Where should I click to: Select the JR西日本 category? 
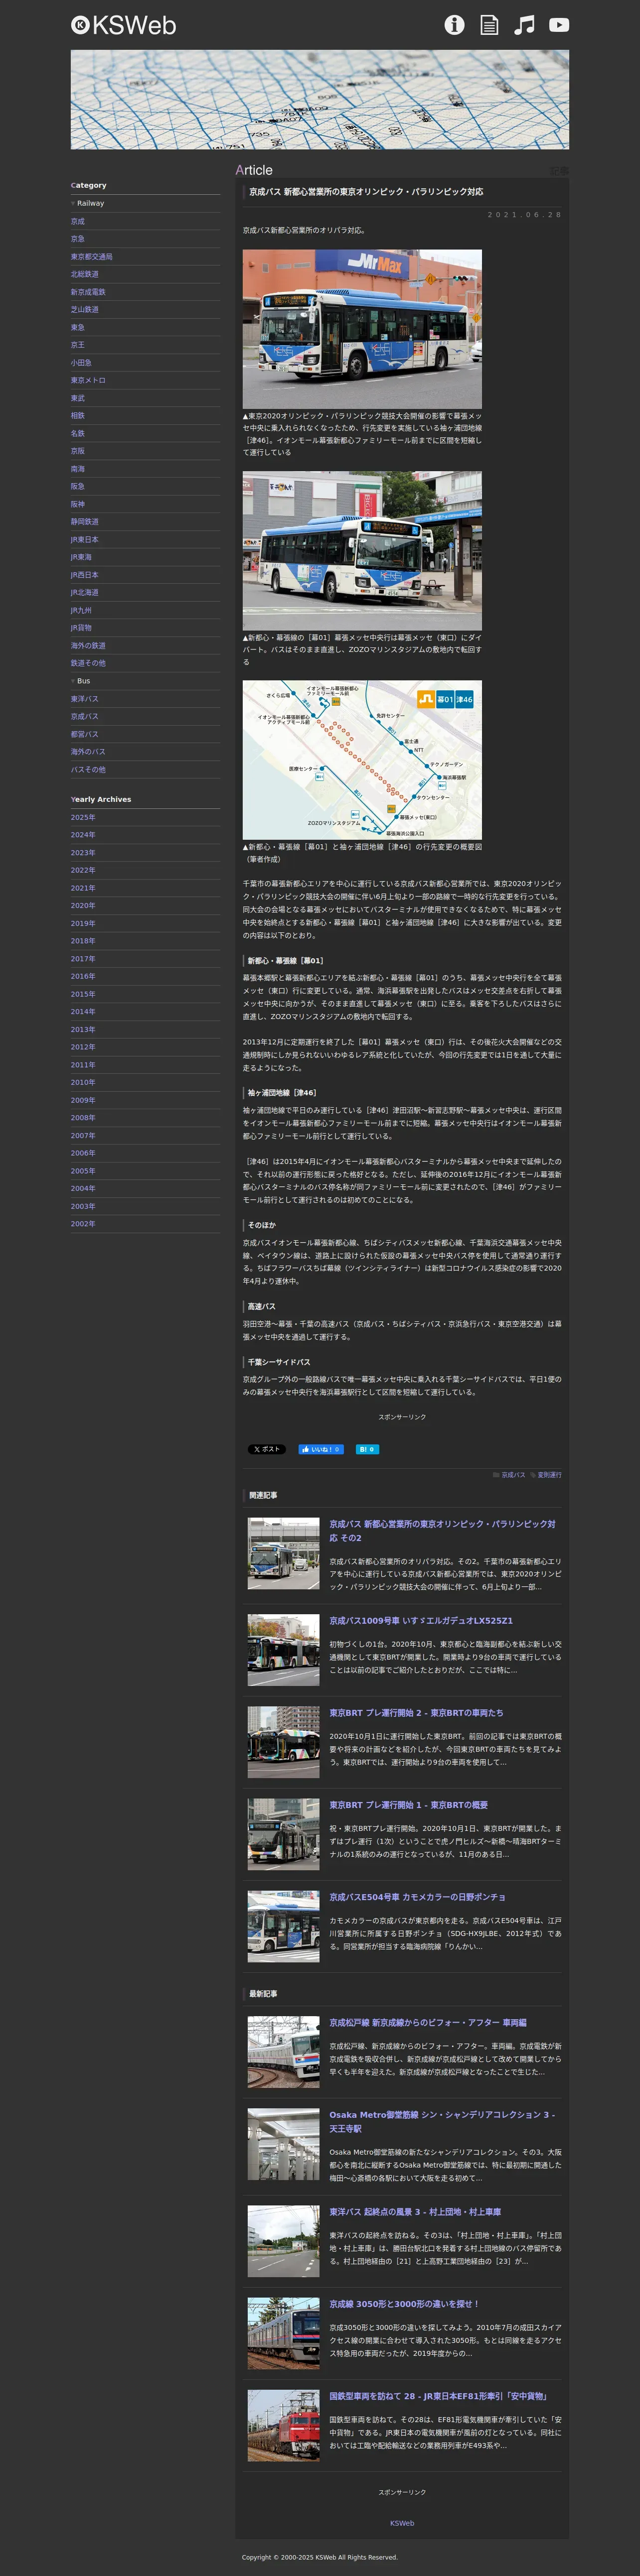pos(84,575)
